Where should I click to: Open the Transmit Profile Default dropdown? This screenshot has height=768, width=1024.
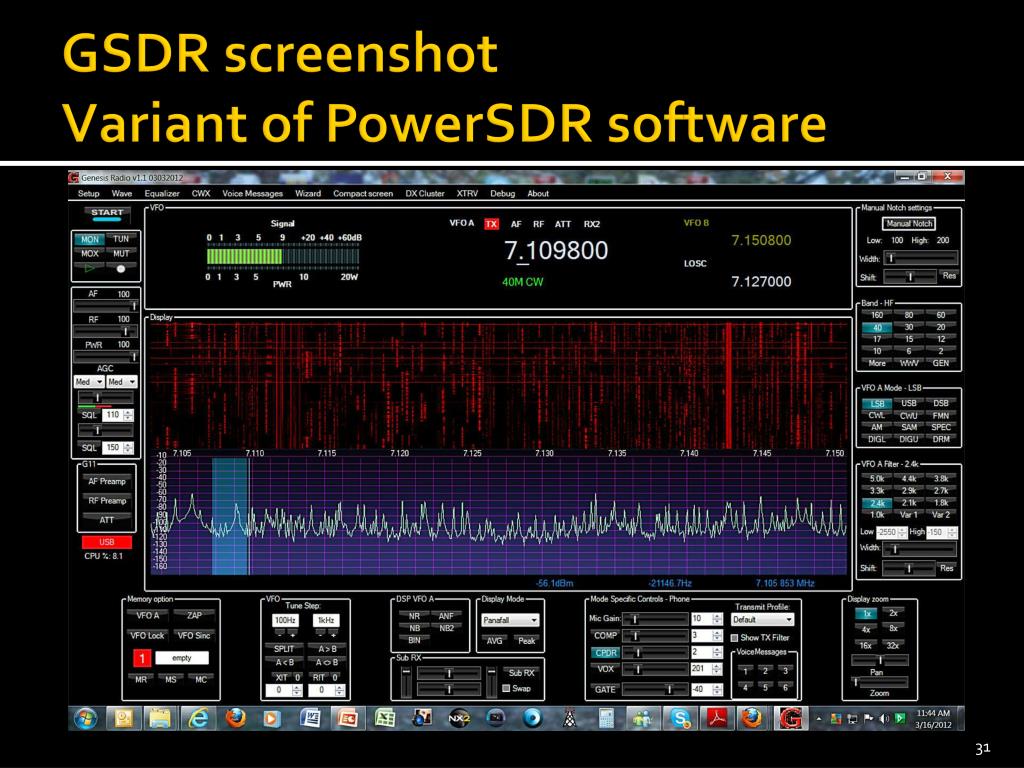tap(762, 620)
